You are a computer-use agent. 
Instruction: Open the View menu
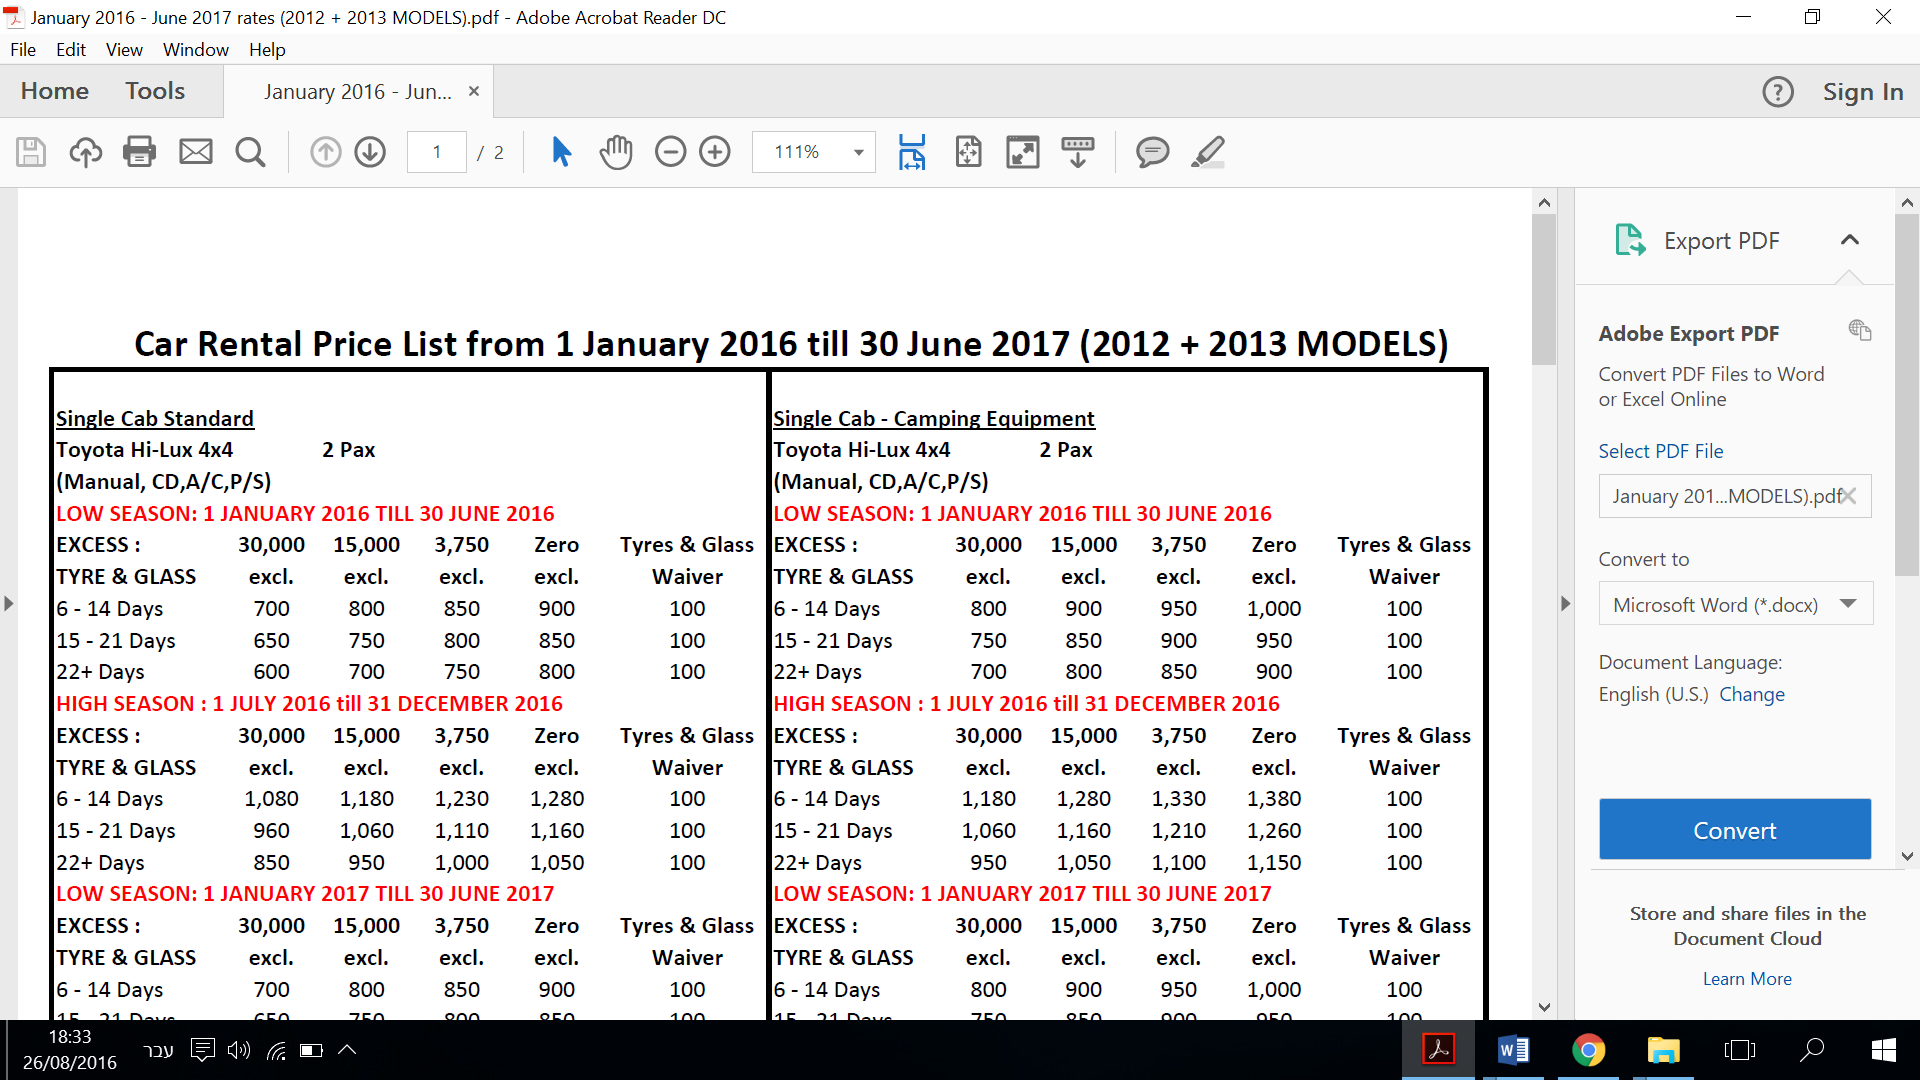click(124, 50)
